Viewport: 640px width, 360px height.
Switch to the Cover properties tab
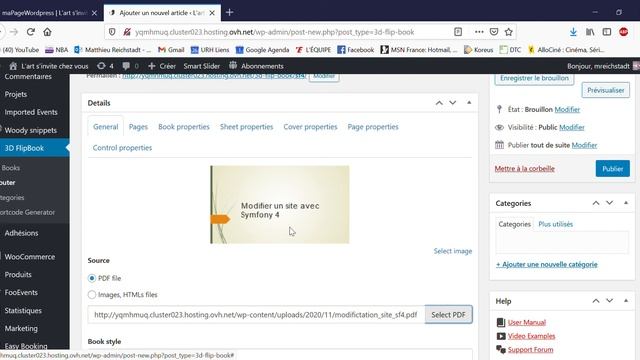tap(310, 127)
